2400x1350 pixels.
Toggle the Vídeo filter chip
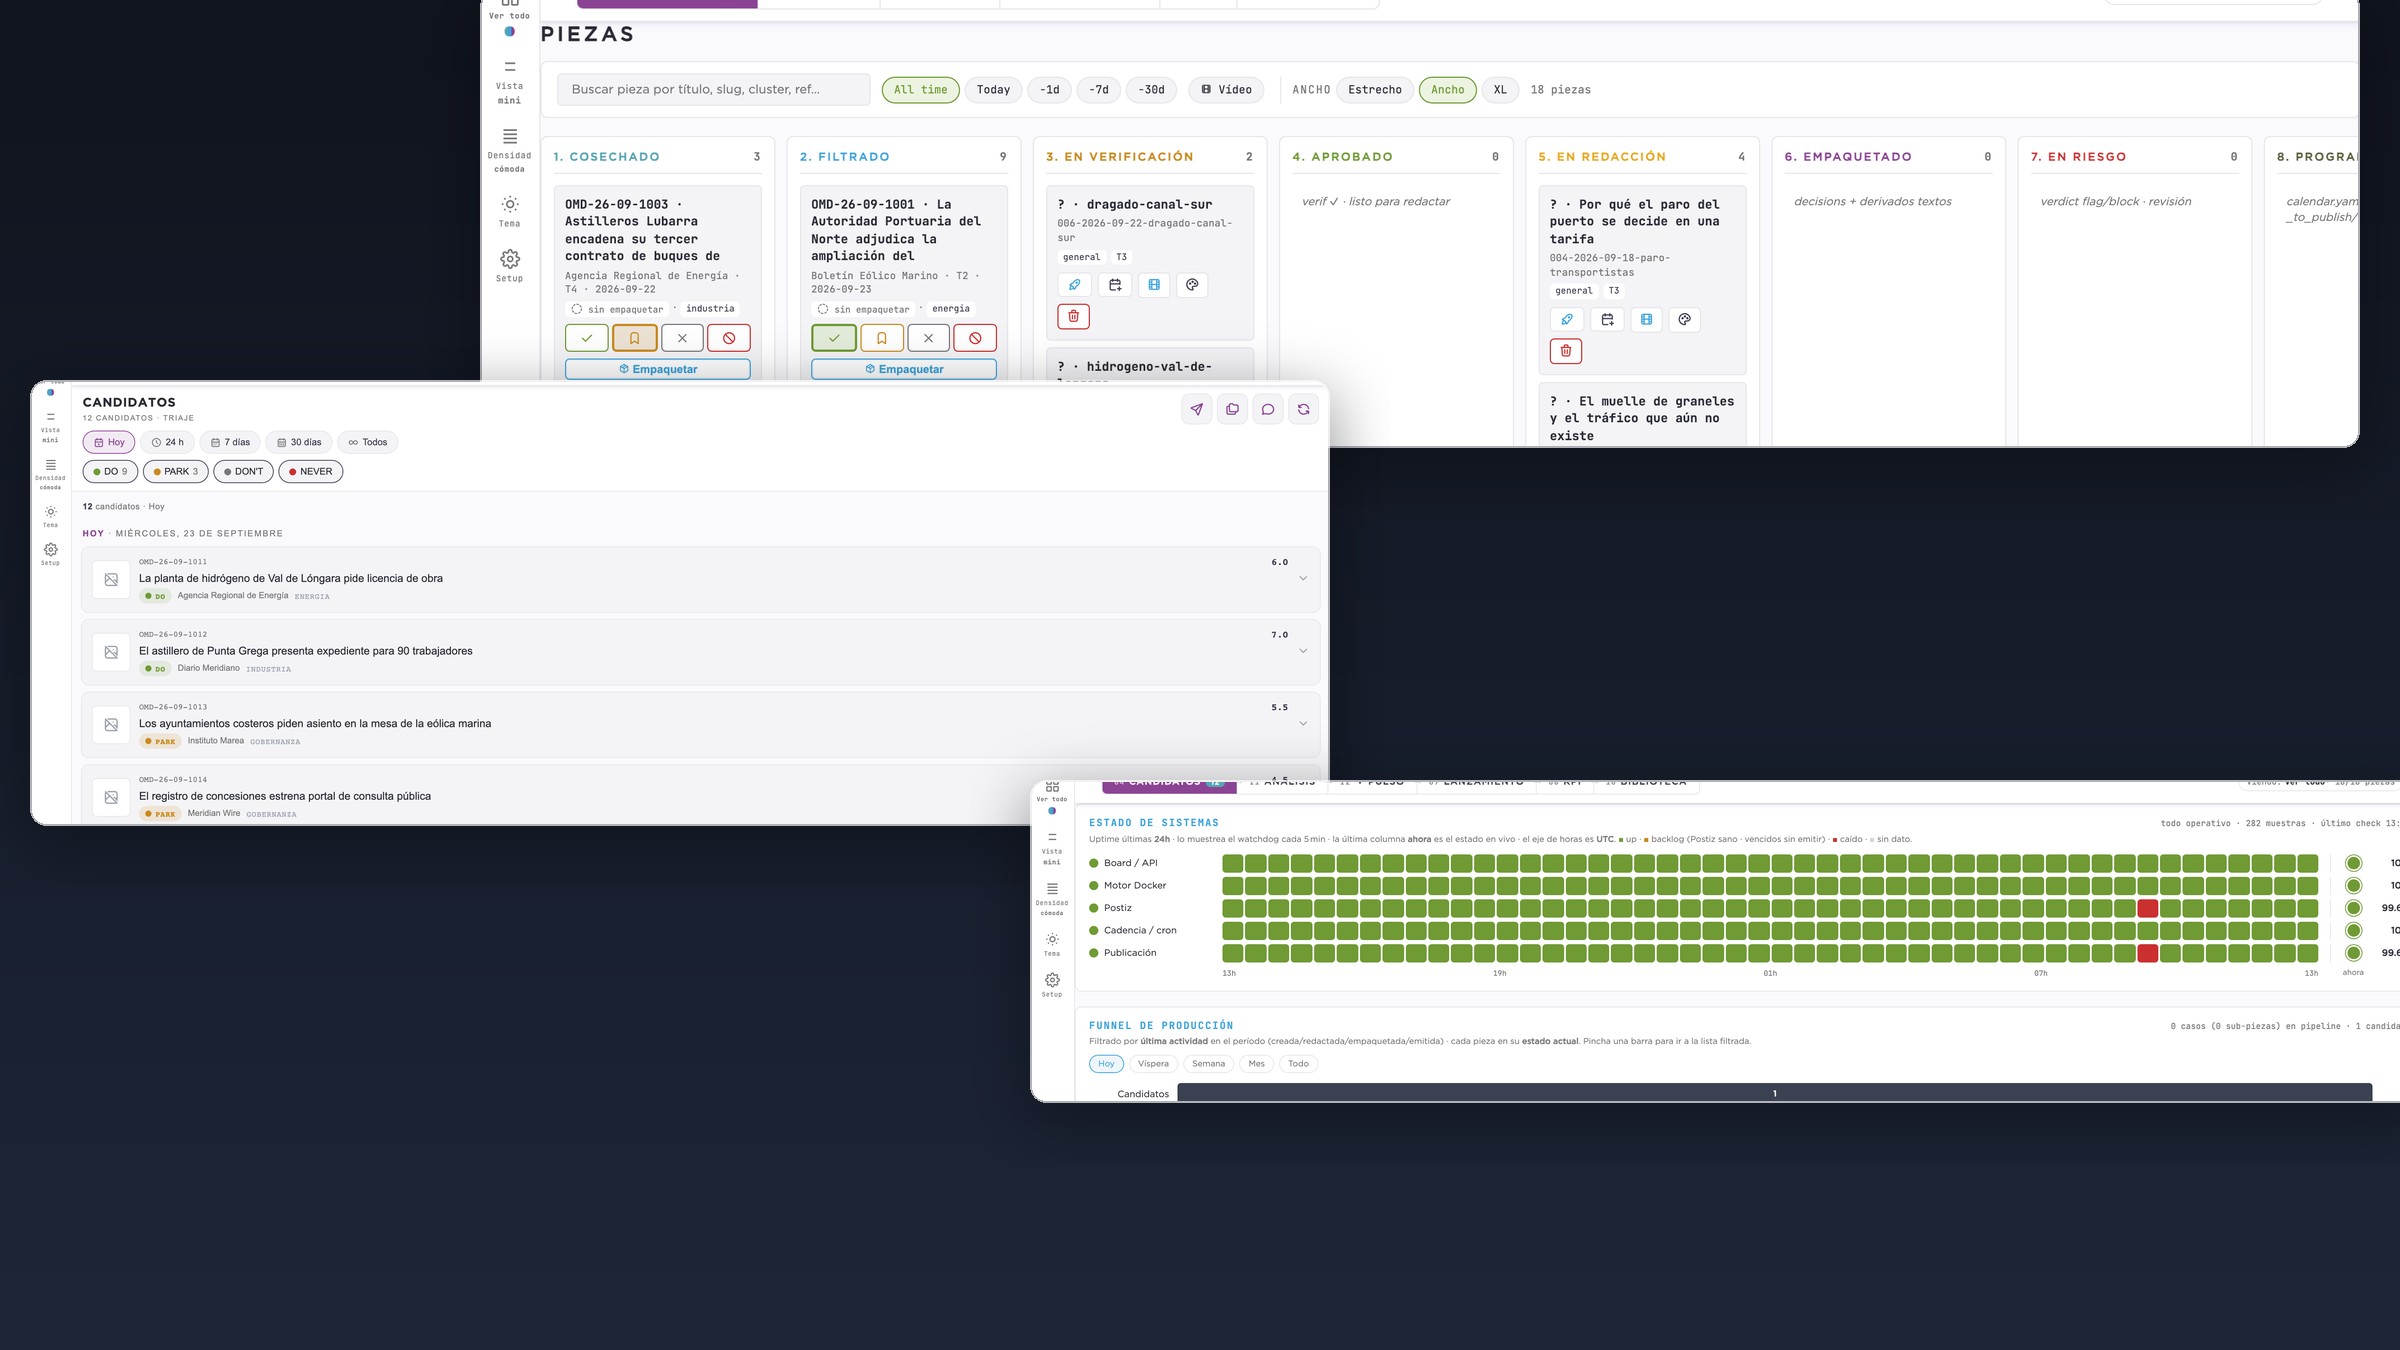click(1226, 90)
